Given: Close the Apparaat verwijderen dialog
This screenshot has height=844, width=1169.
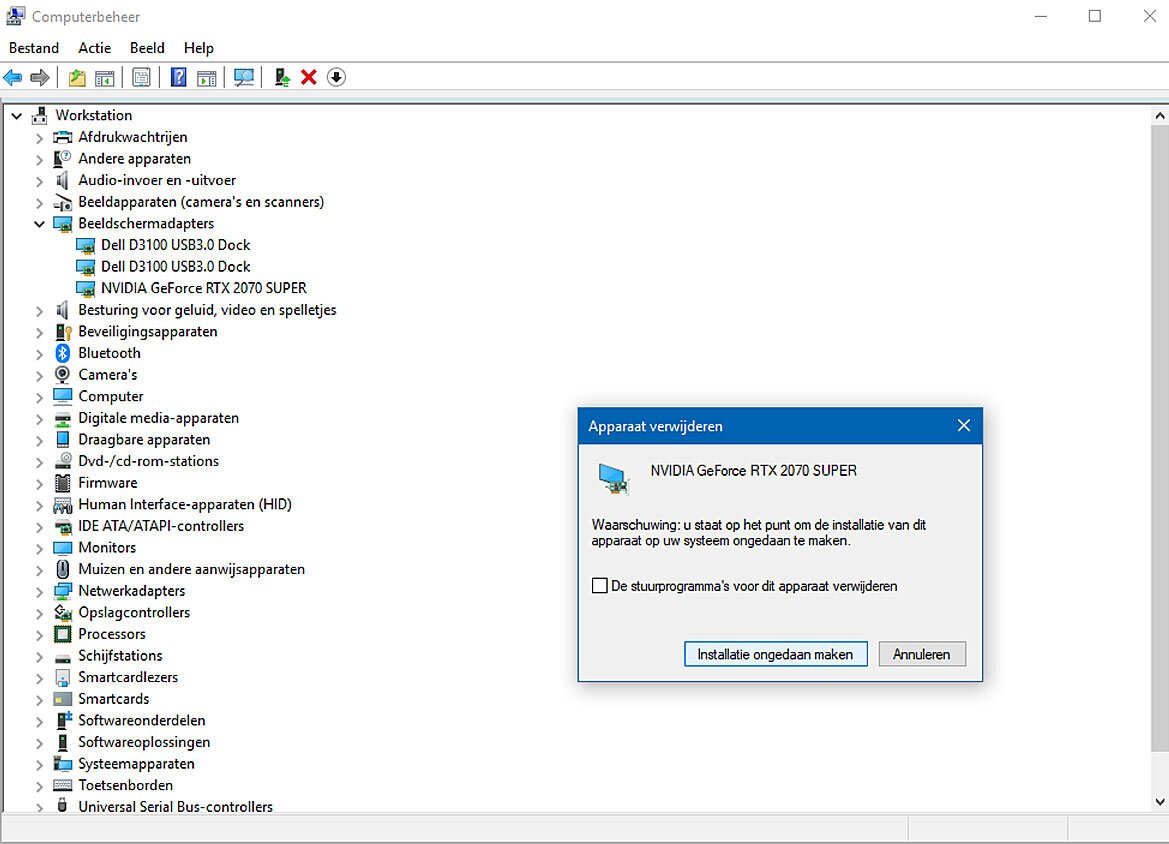Looking at the screenshot, I should point(963,425).
